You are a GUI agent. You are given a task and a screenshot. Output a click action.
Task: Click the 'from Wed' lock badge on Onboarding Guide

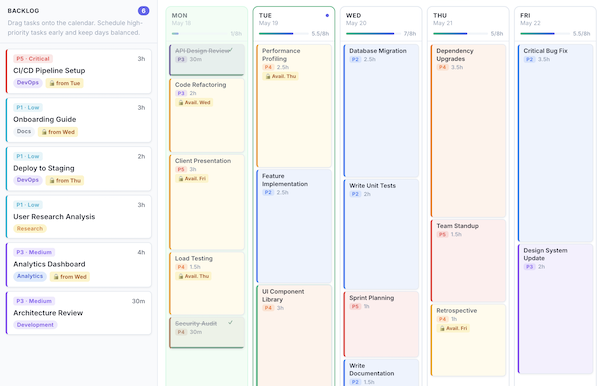pos(58,132)
